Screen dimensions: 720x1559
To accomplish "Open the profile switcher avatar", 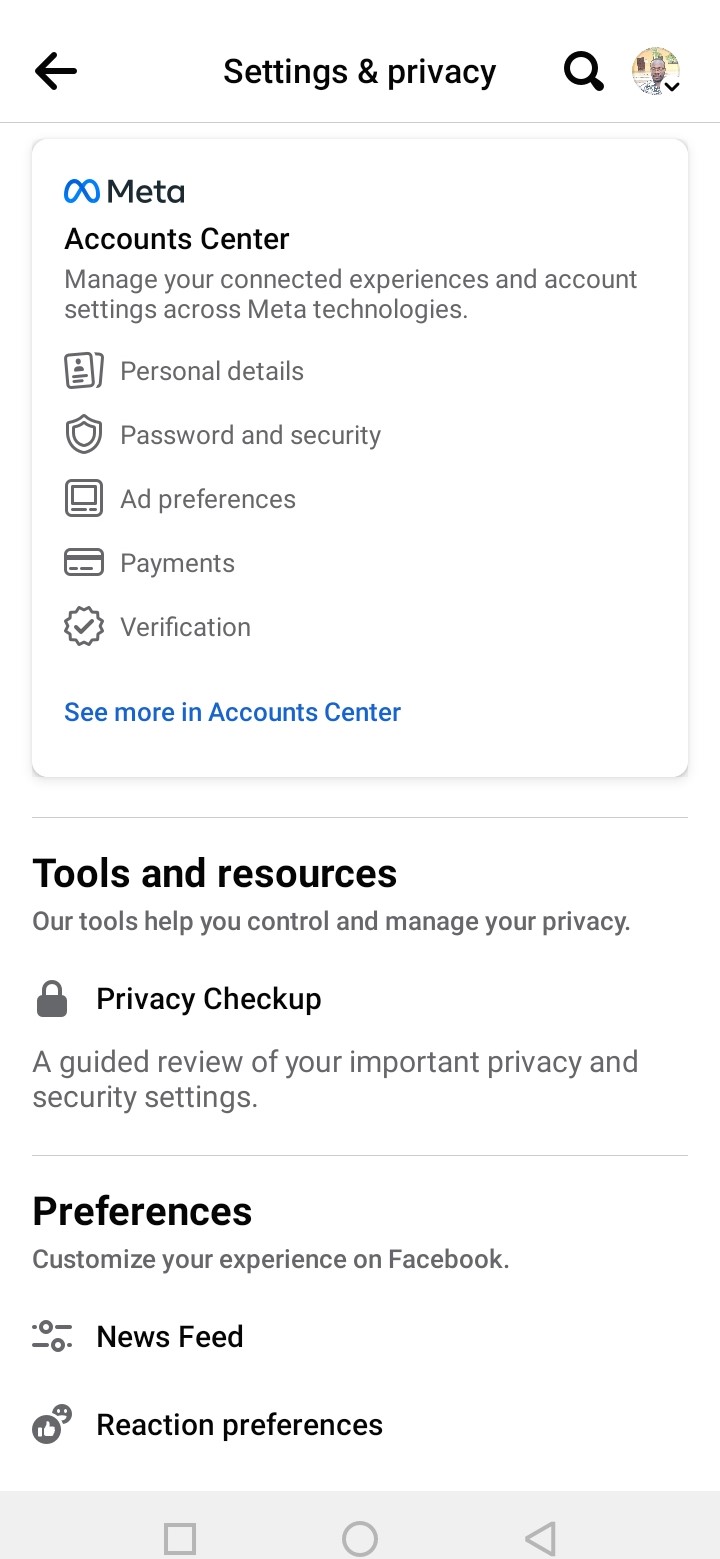I will [x=656, y=71].
